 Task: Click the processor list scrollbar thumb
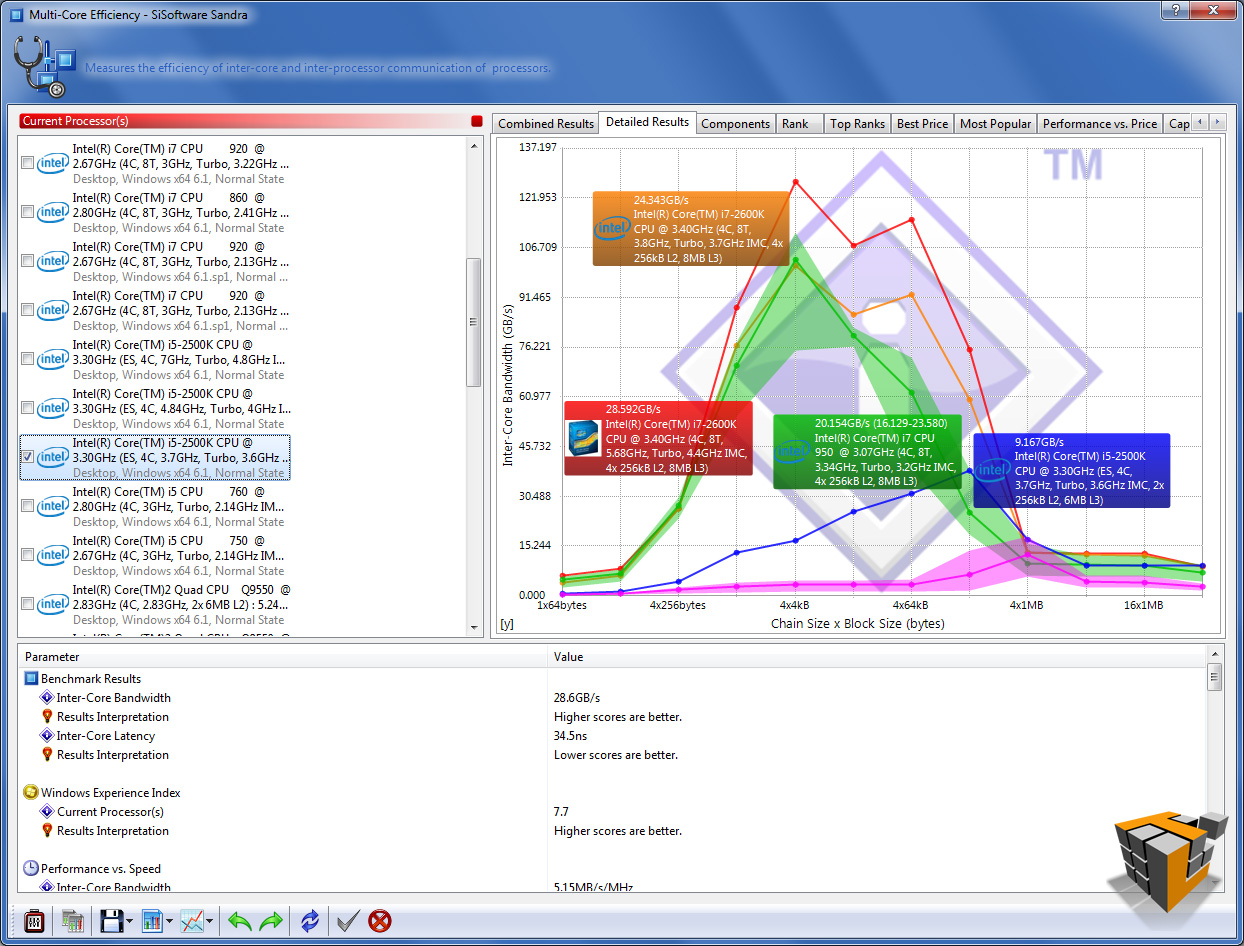click(x=474, y=322)
